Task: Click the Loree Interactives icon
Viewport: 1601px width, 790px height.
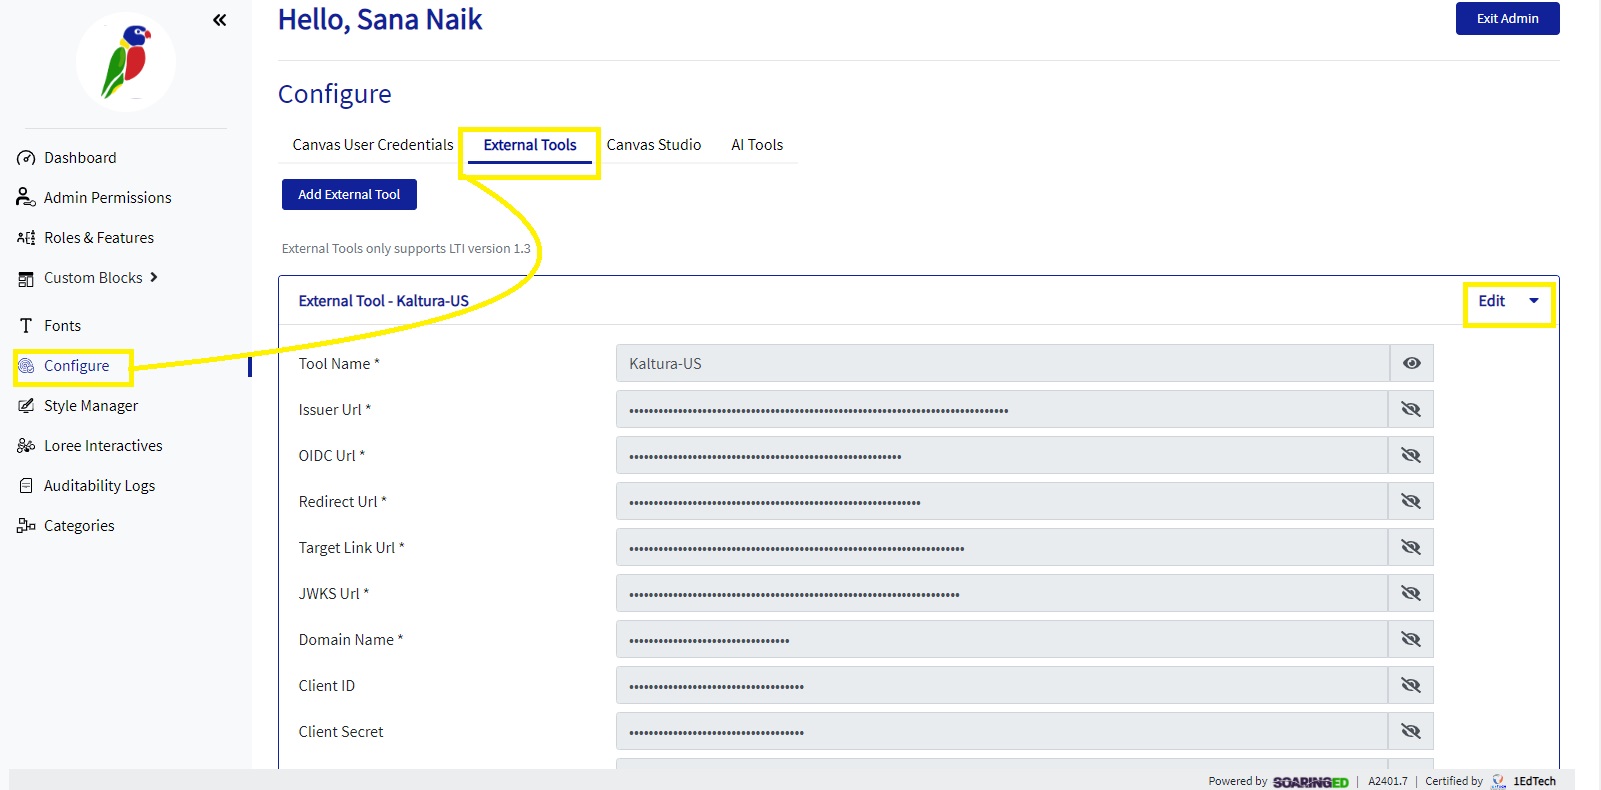Action: (x=26, y=446)
